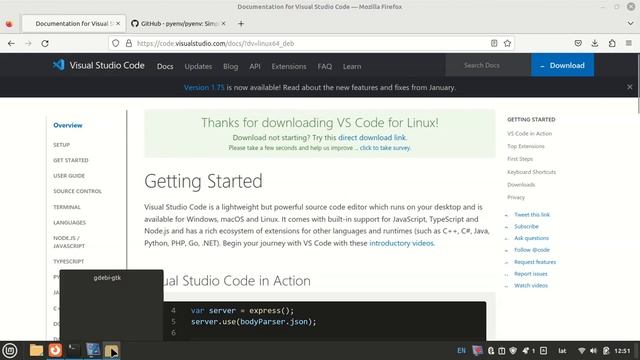The width and height of the screenshot is (640, 360).
Task: Select the Documentation for Visual Studio tab
Action: pos(73,24)
